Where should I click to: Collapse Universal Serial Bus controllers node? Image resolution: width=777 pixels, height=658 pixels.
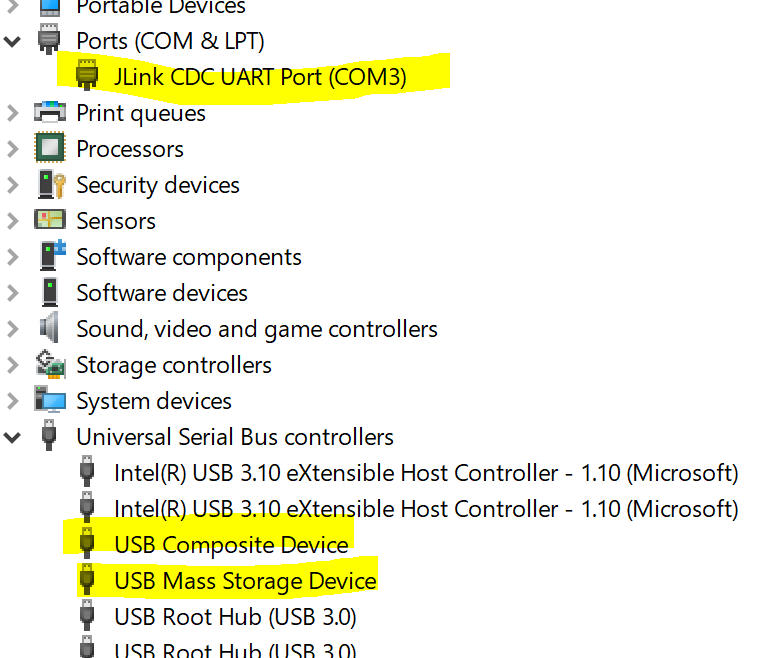(12, 437)
